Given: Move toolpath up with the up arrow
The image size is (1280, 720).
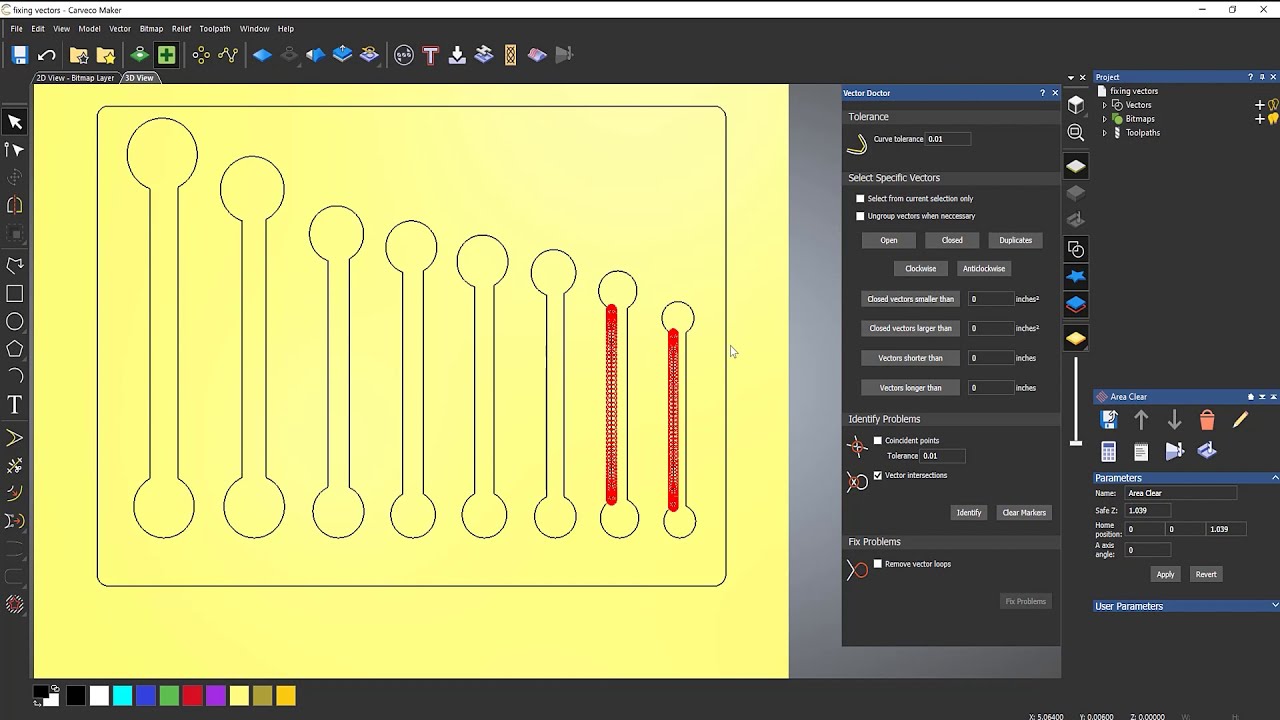Looking at the screenshot, I should click(1141, 420).
